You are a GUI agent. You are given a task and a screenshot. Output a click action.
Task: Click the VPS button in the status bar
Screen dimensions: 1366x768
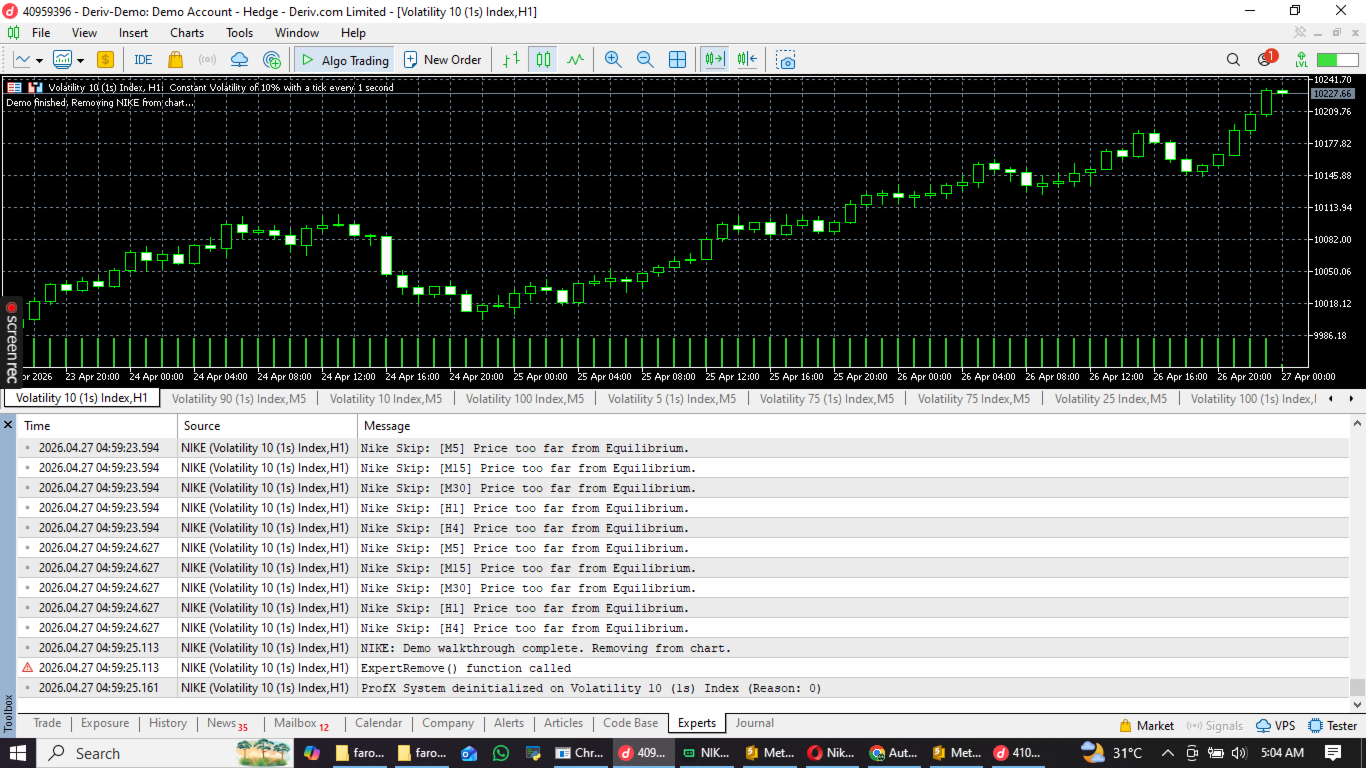(1275, 725)
